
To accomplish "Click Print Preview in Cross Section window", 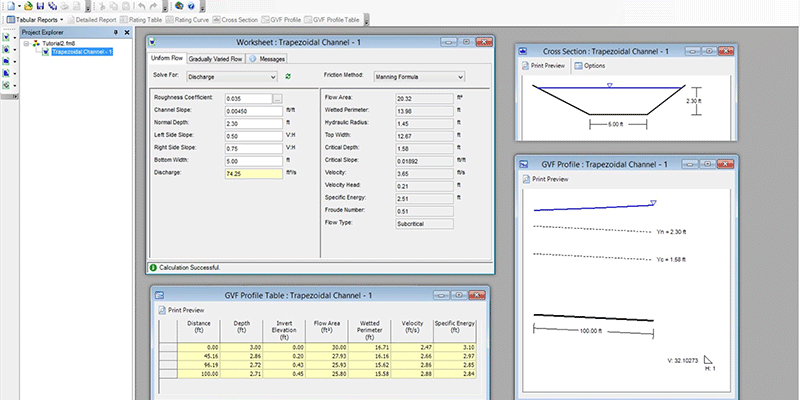I will coord(546,66).
